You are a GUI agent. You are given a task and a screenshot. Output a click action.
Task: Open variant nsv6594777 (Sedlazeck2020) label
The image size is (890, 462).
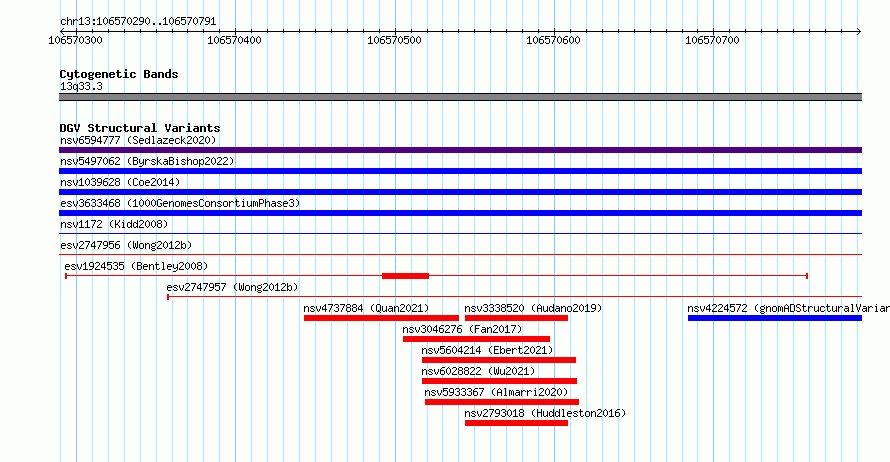tap(138, 140)
